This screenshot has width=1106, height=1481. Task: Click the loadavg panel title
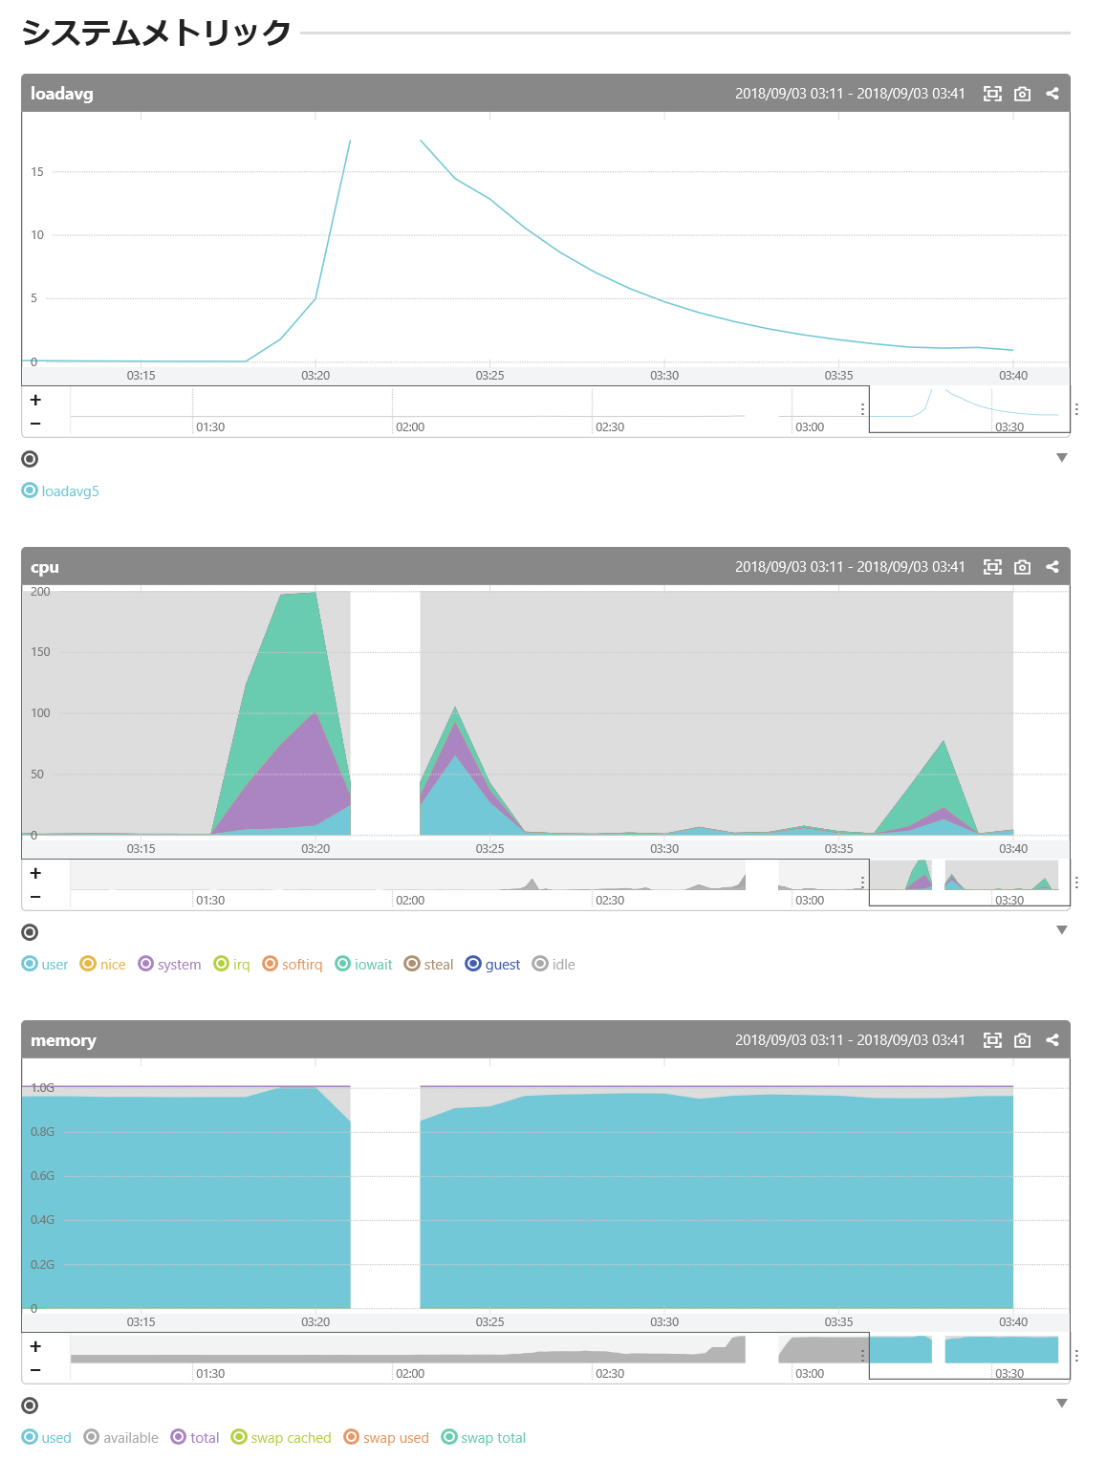pos(62,93)
